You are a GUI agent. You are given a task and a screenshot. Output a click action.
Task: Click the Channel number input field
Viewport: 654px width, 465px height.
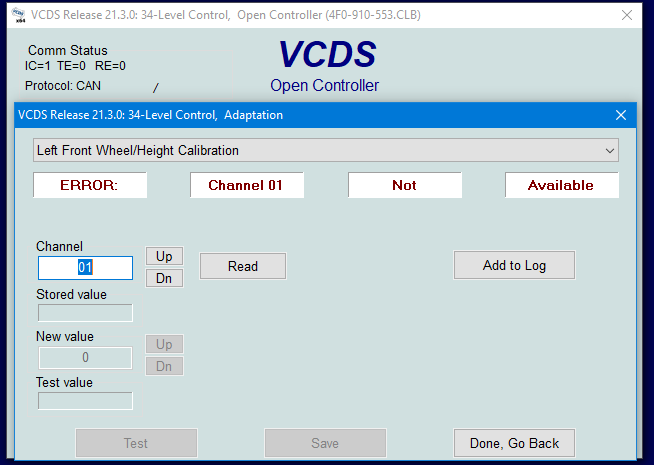click(86, 268)
